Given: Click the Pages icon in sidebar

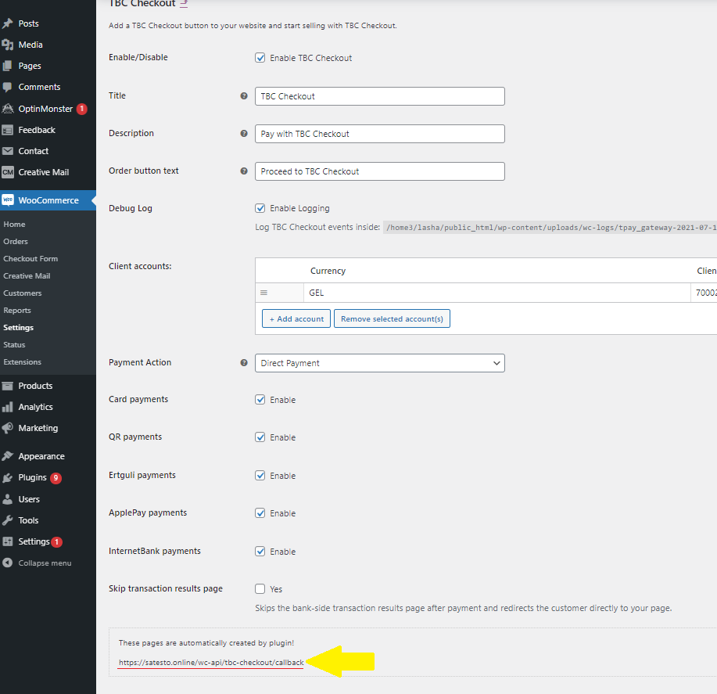Looking at the screenshot, I should 7,66.
